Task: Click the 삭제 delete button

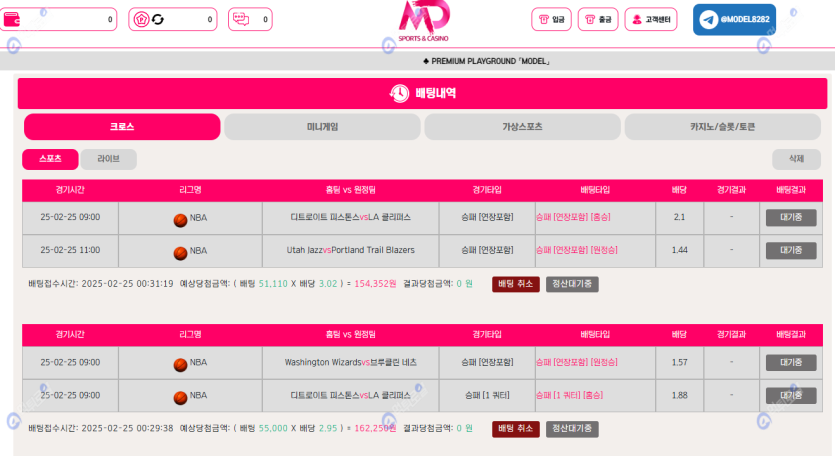Action: click(x=796, y=159)
